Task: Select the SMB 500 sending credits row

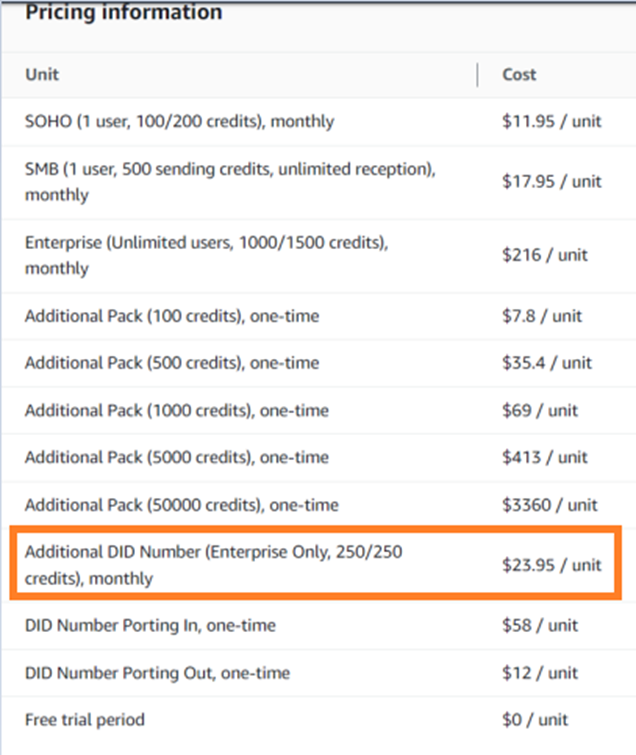Action: click(x=318, y=182)
